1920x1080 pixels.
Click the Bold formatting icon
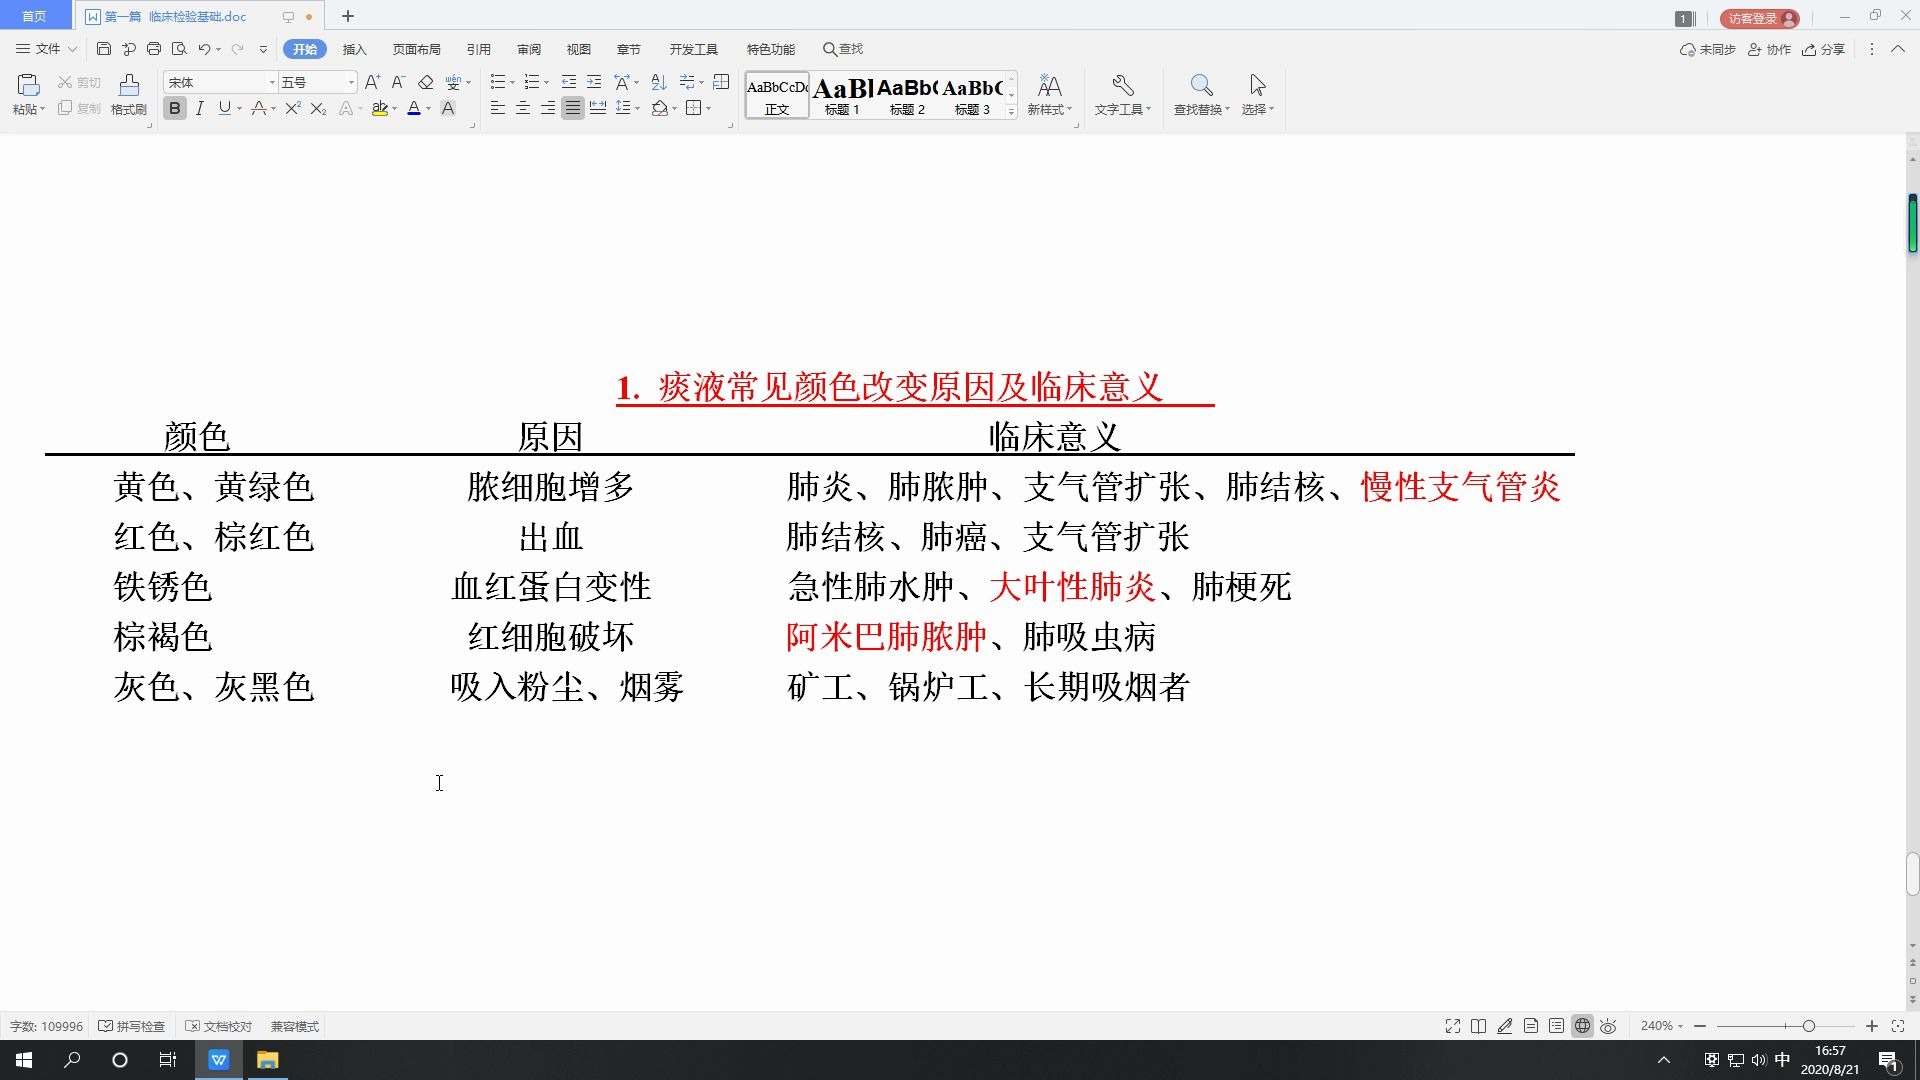174,108
